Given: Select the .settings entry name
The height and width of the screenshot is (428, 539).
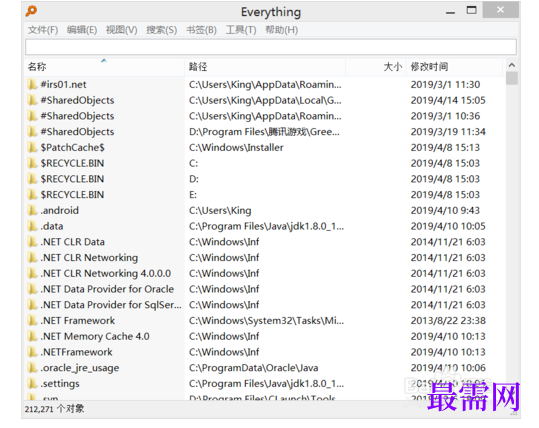Looking at the screenshot, I should [x=60, y=384].
